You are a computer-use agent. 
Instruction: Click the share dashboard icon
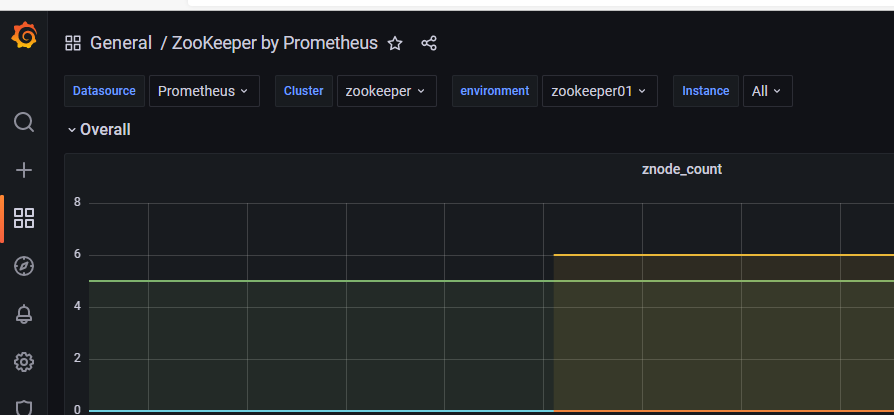pos(429,43)
